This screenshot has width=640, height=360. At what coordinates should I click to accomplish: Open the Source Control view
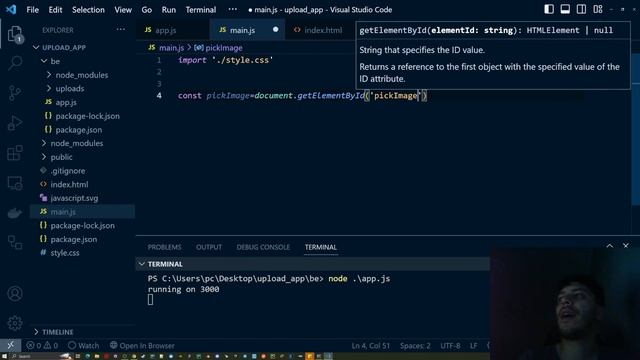coord(15,93)
